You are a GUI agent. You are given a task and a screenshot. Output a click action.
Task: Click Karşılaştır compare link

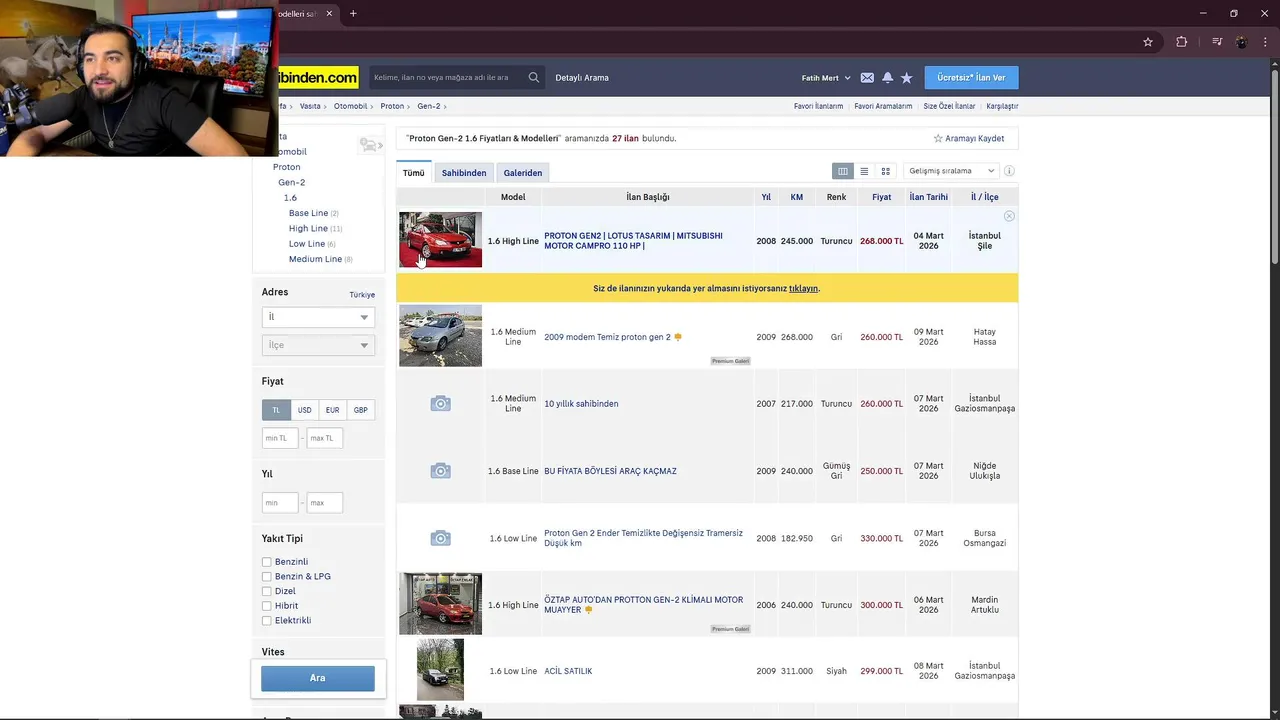pos(1002,106)
